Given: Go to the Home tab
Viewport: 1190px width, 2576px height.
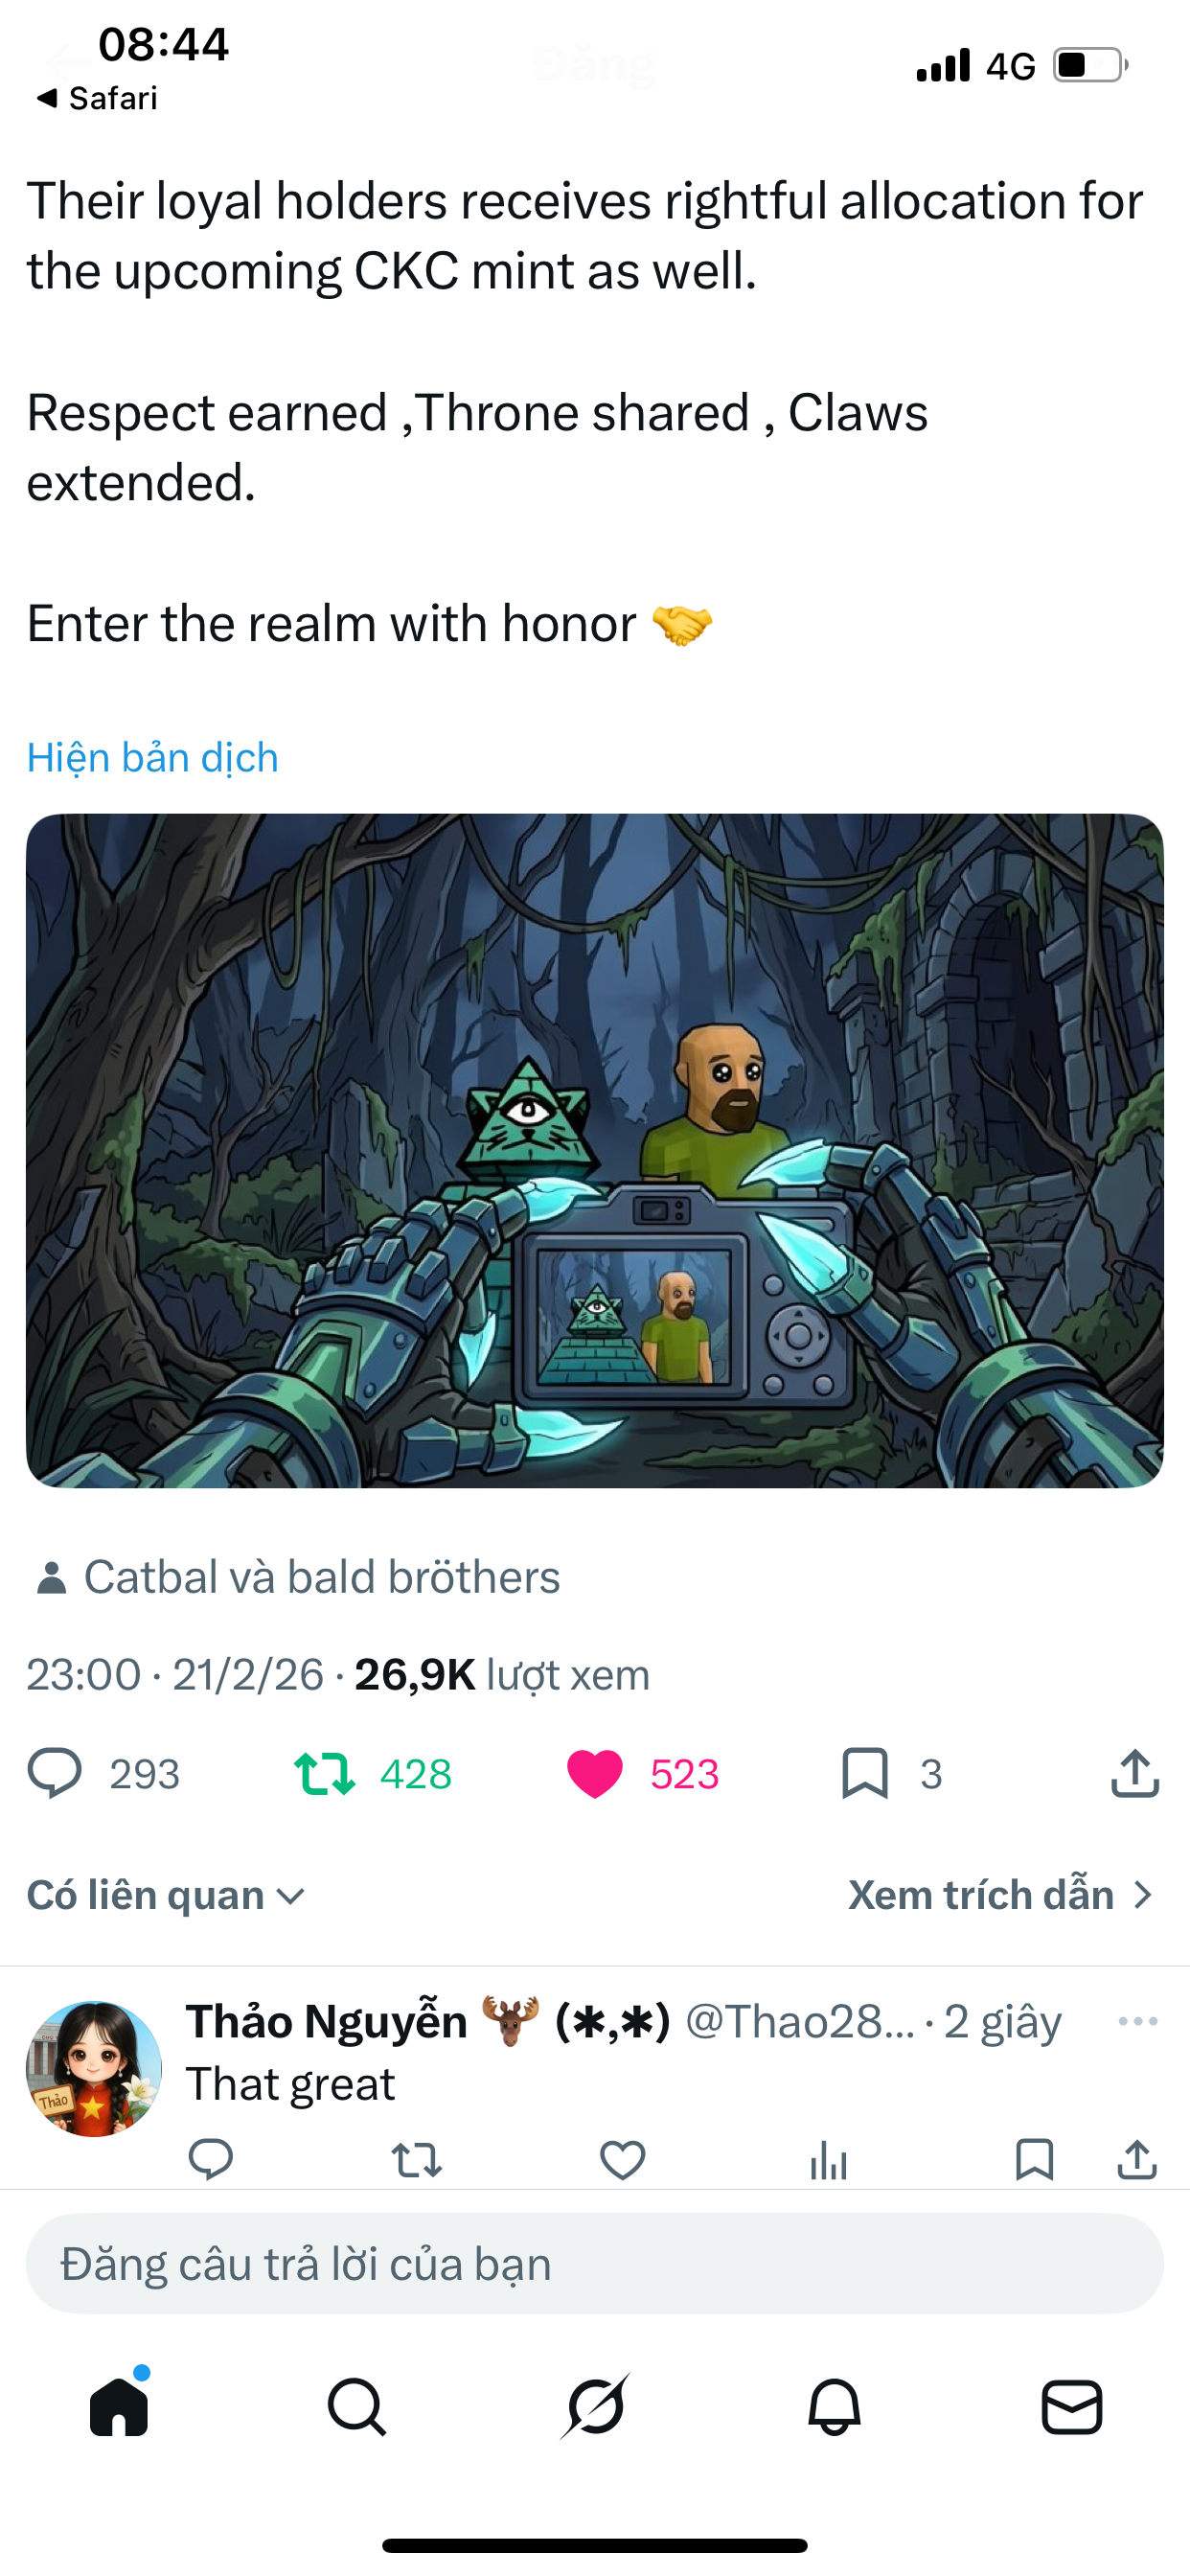Looking at the screenshot, I should (119, 2406).
